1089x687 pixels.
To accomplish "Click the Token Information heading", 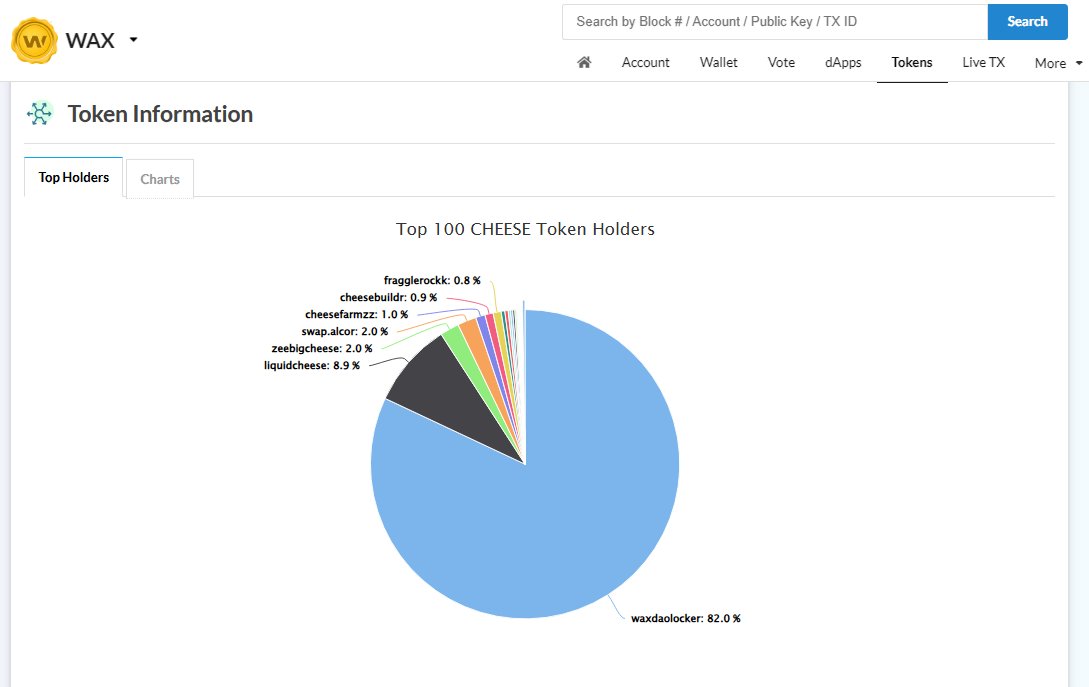I will [160, 114].
